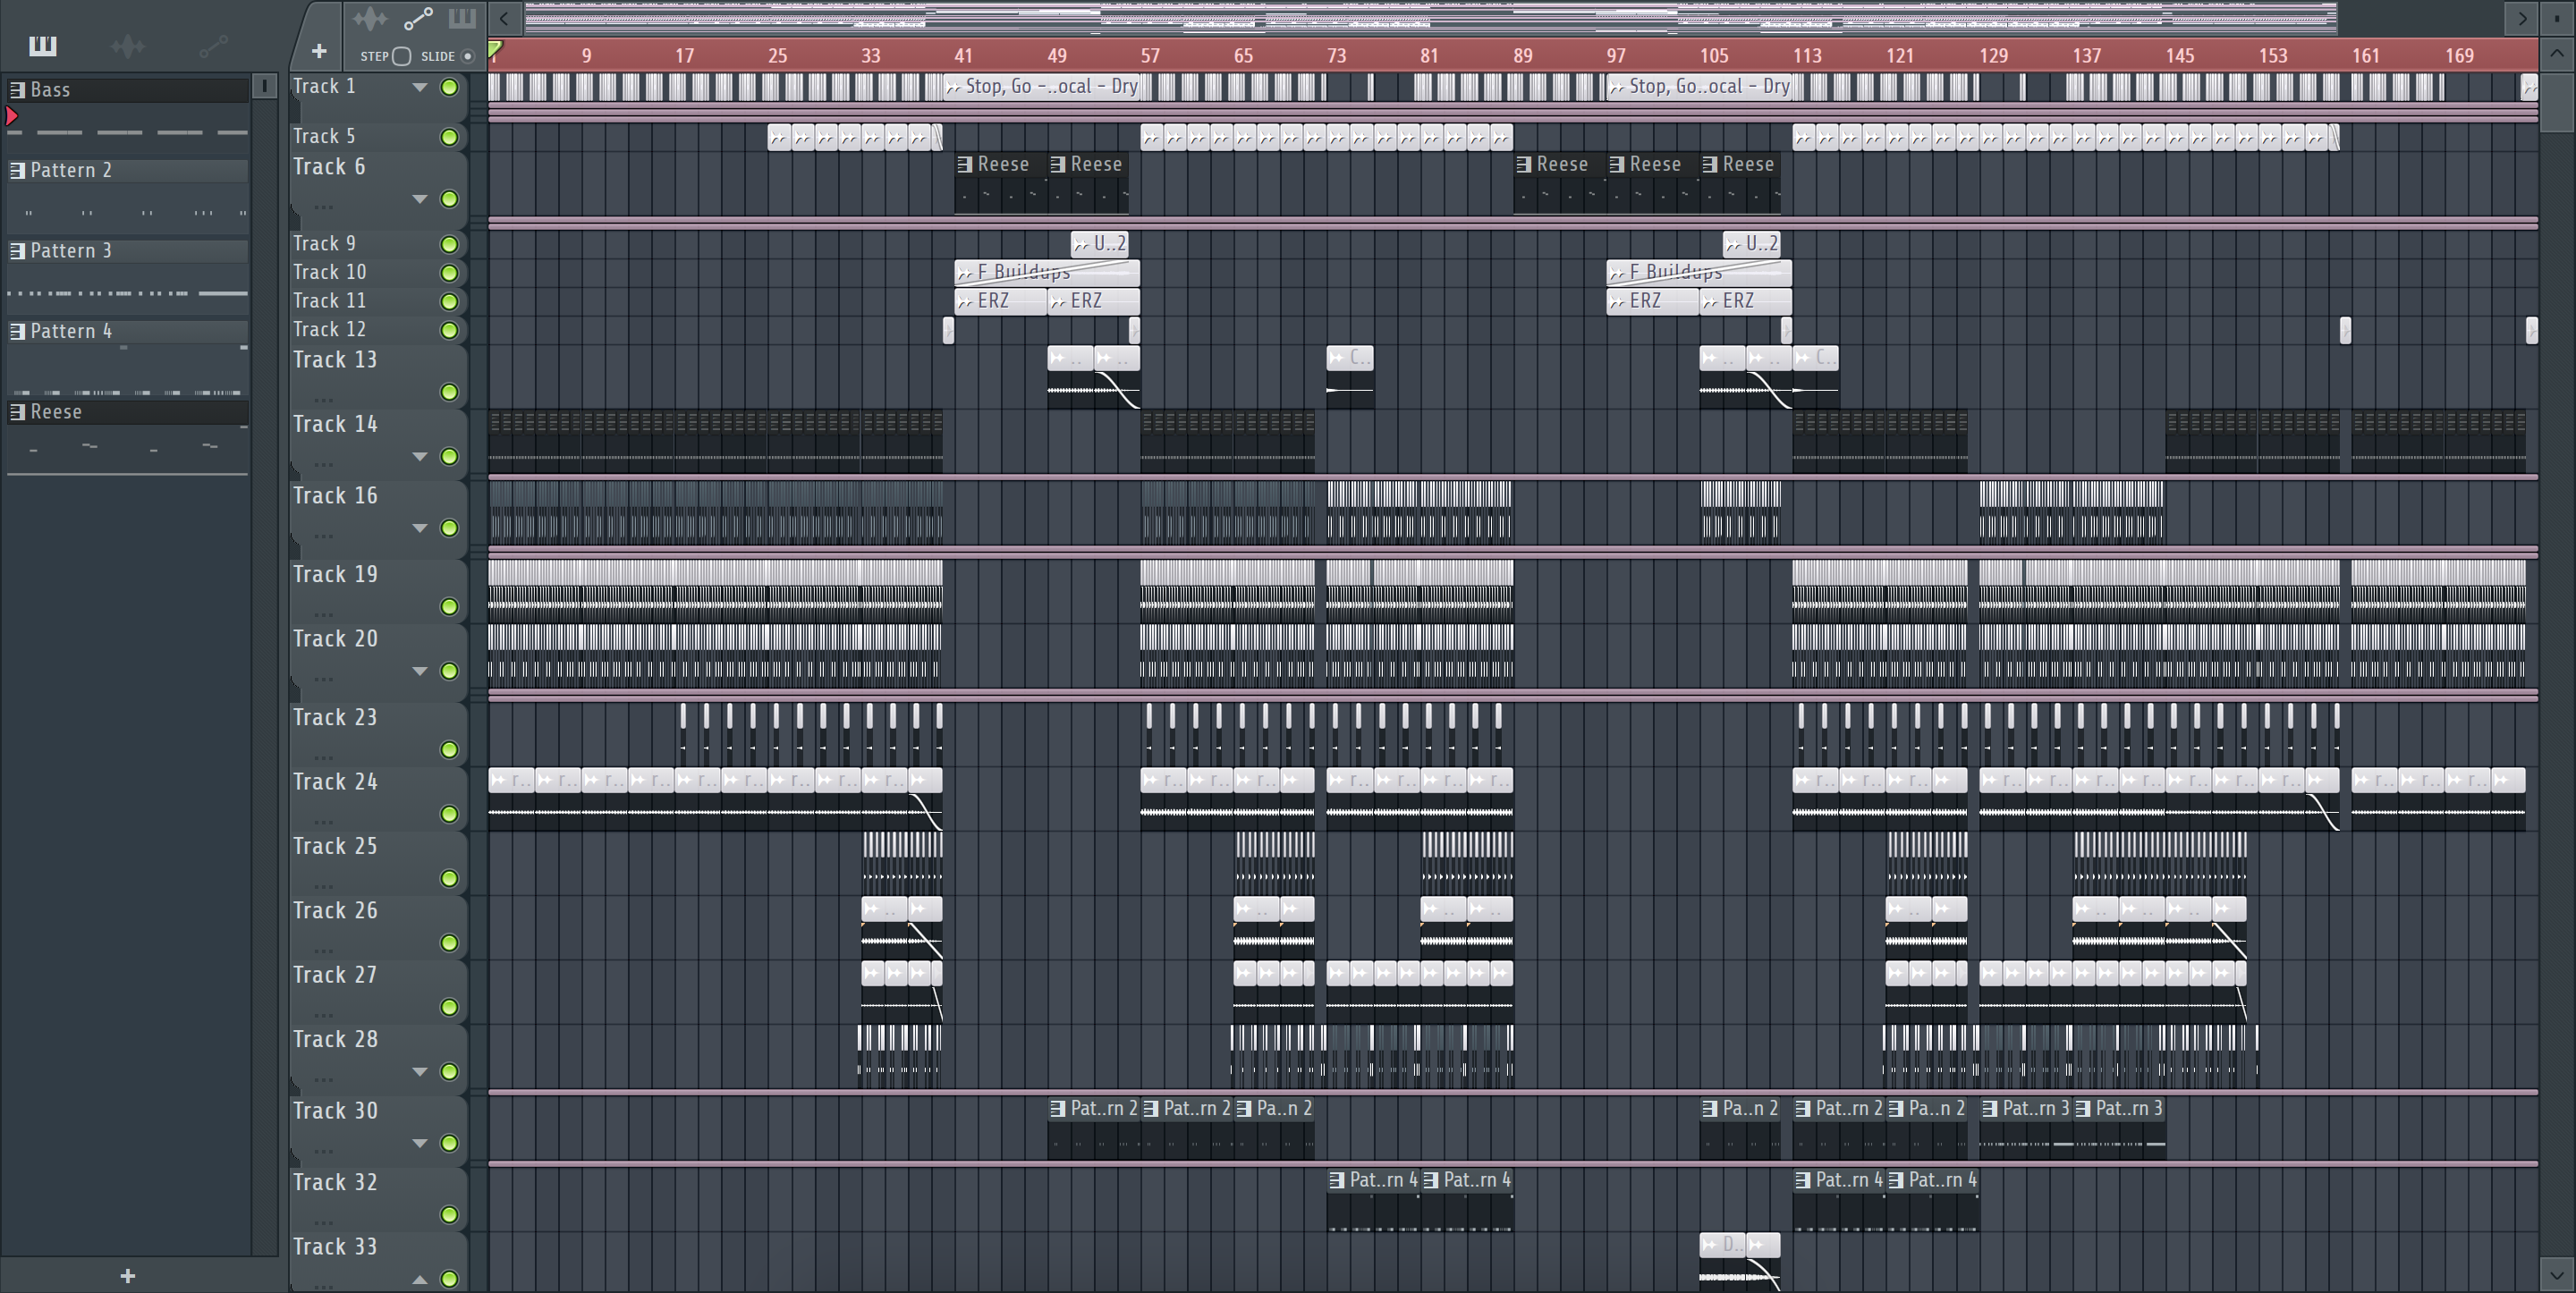Collapse the Track 16 group arrow

(420, 528)
